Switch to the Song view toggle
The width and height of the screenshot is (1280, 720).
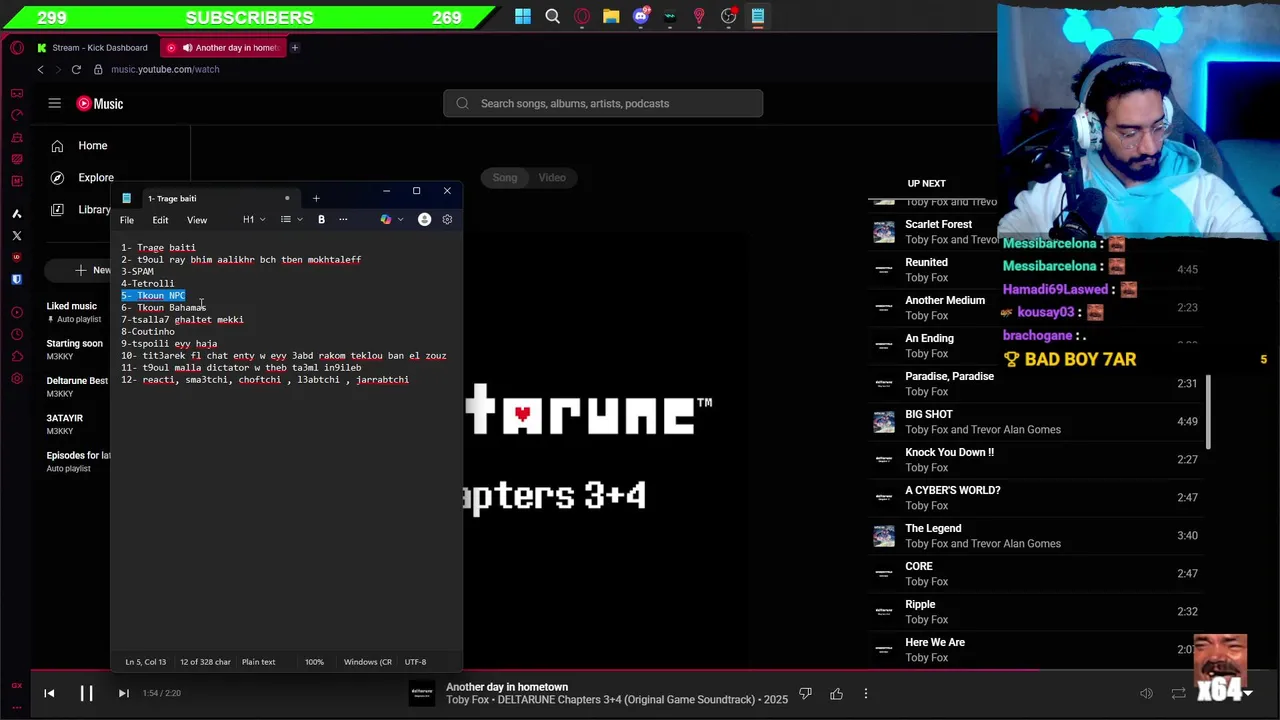tap(505, 178)
